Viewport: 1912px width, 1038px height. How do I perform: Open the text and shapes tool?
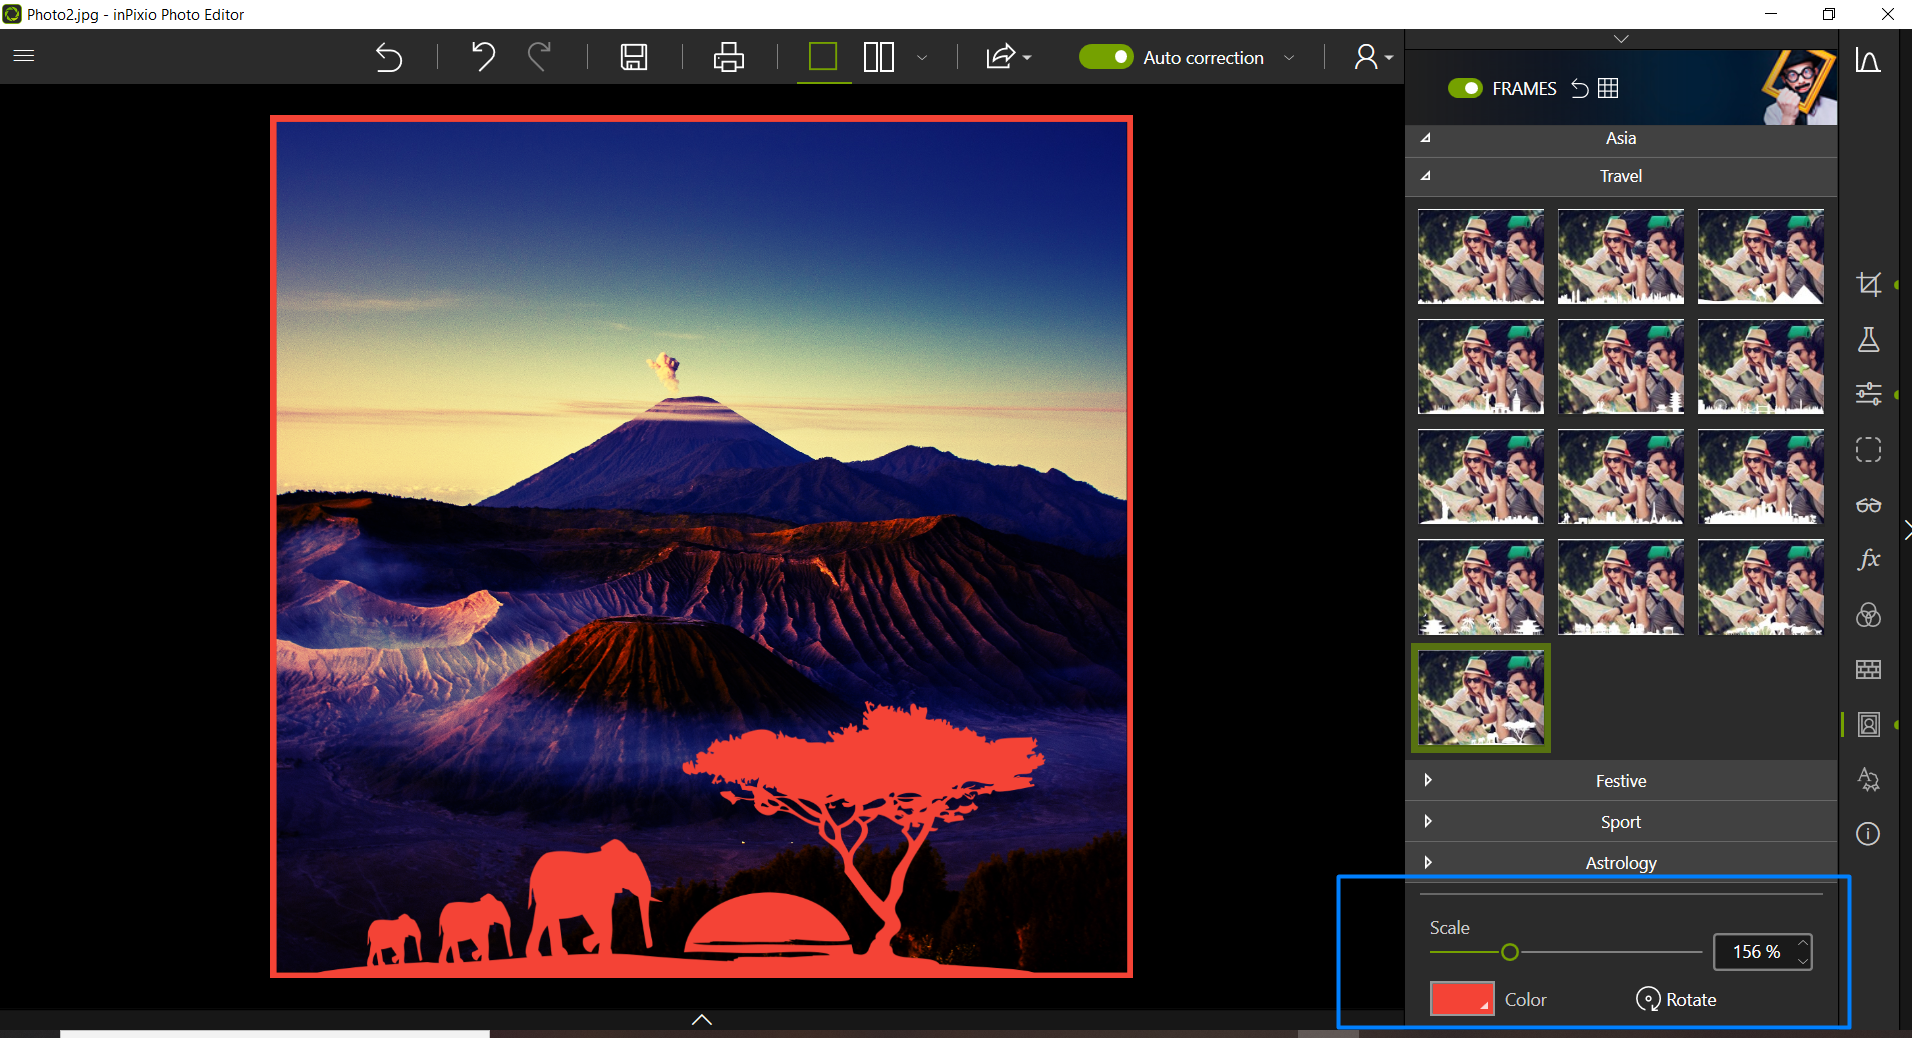[x=1868, y=779]
